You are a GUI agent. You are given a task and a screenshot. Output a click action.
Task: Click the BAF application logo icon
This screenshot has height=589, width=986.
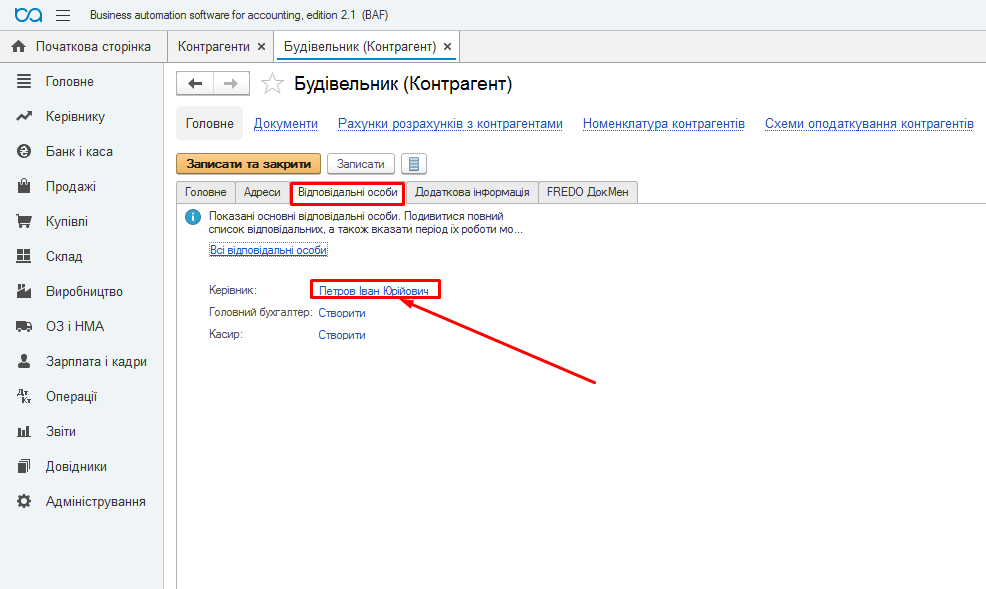[x=28, y=14]
